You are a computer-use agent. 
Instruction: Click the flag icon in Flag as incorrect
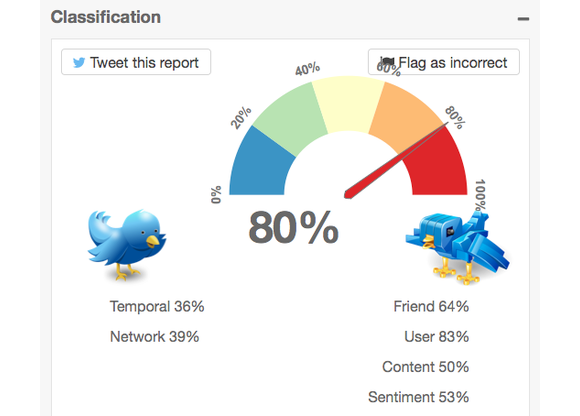pyautogui.click(x=387, y=61)
